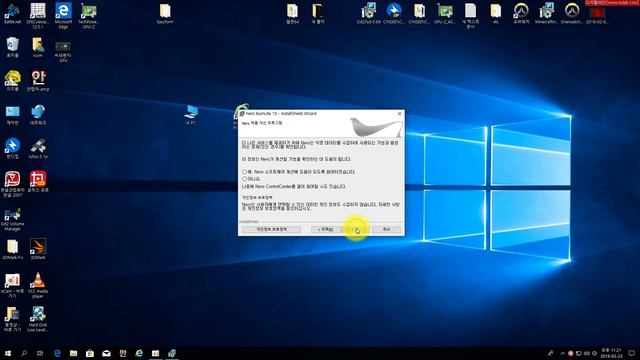
Task: Open the blonde character desktop shortcut
Action: point(12,80)
